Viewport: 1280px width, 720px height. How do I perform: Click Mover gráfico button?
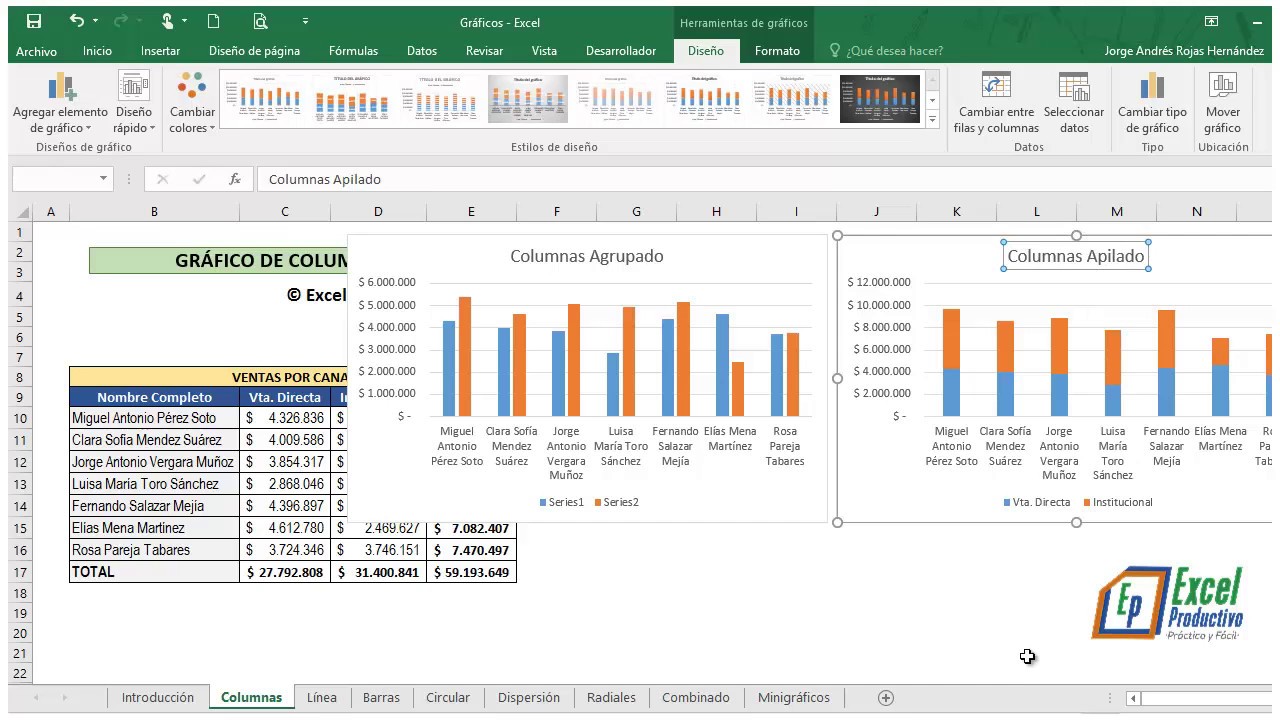click(1222, 103)
